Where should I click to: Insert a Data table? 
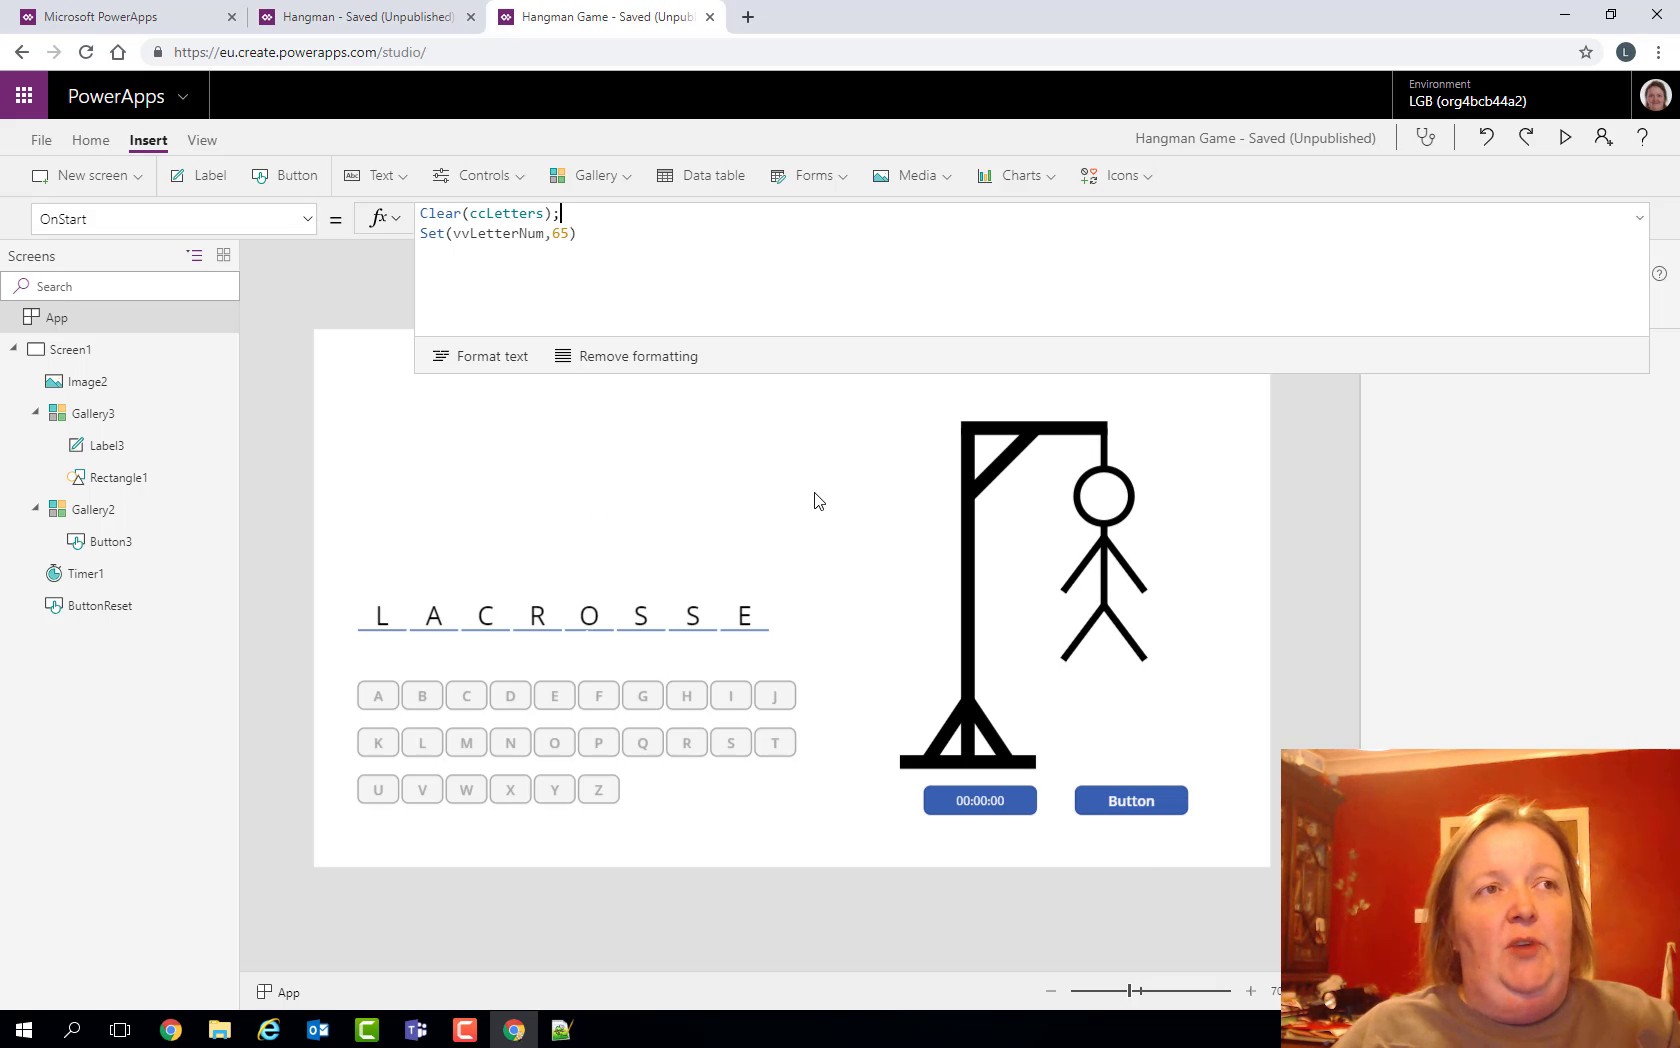pos(701,176)
